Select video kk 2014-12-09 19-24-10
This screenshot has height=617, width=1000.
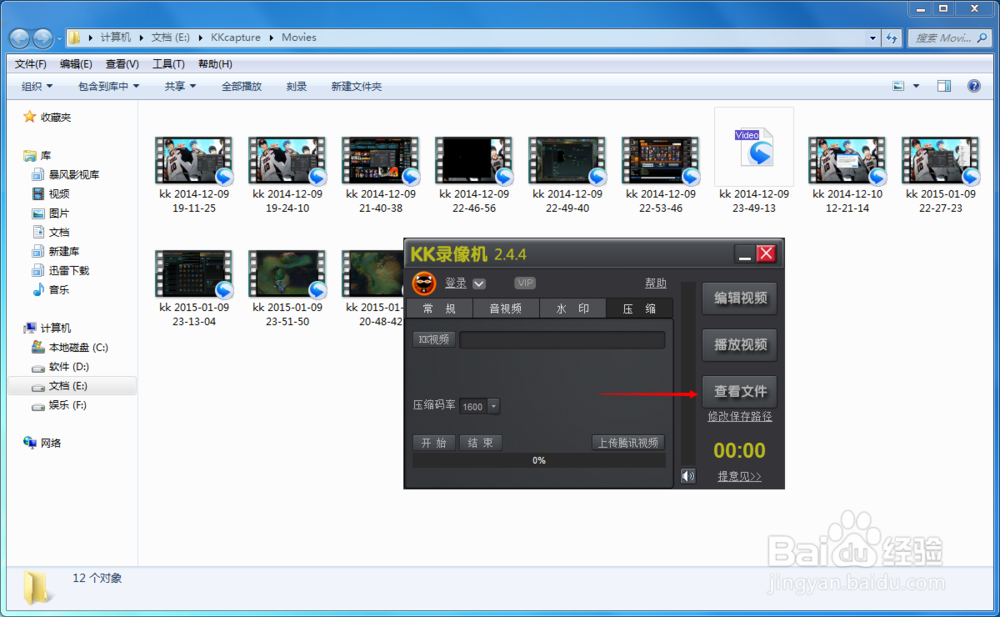[x=287, y=175]
